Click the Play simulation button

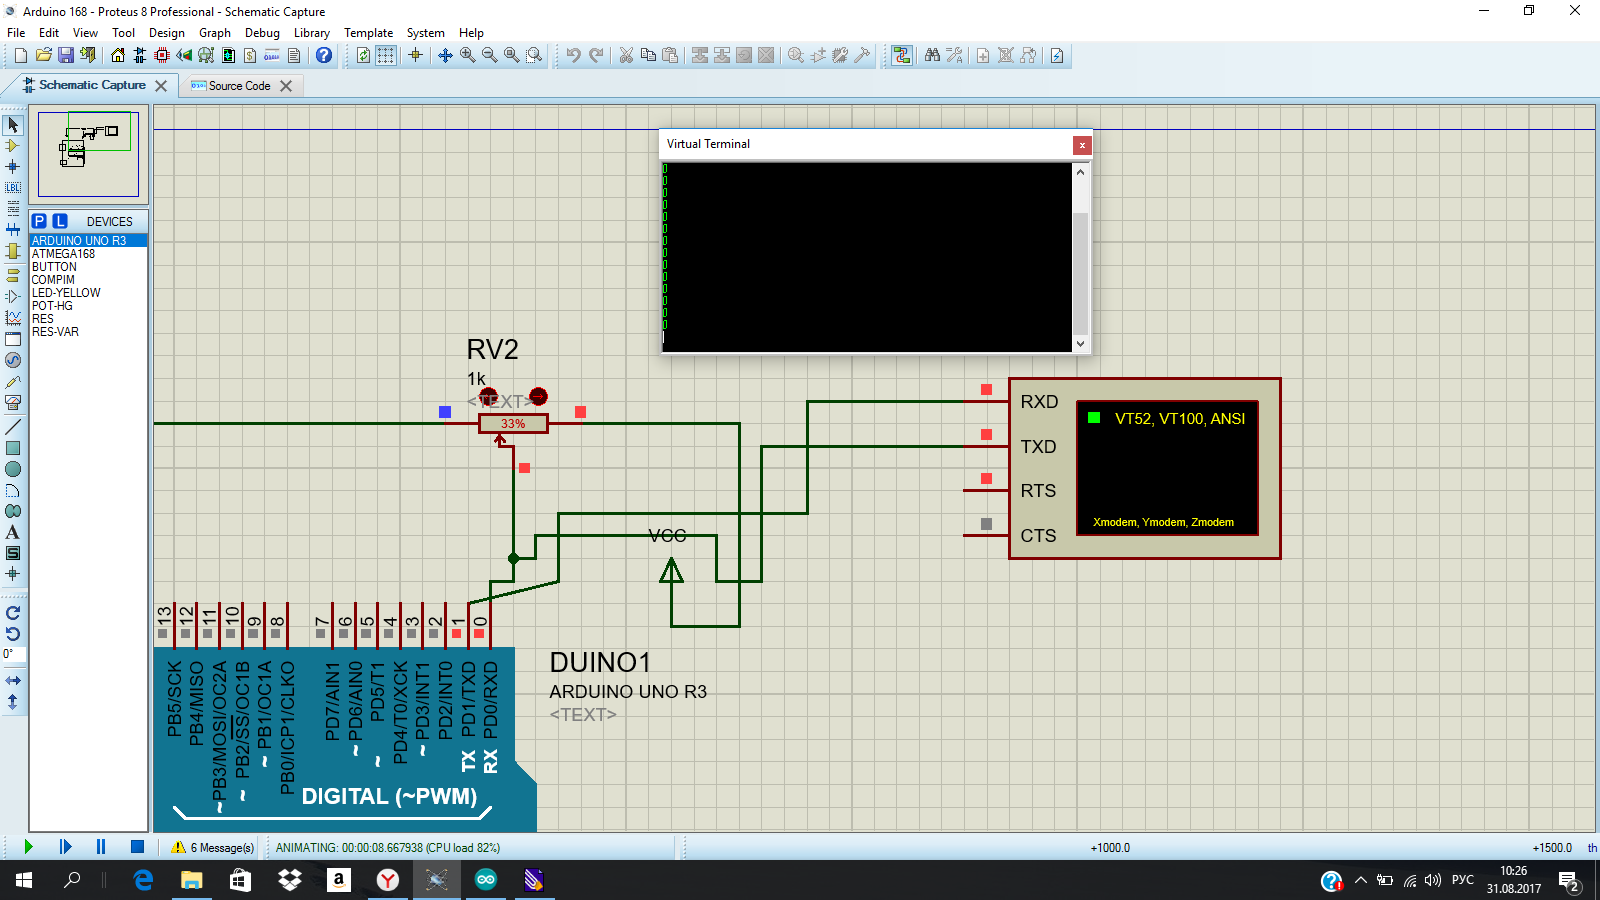(29, 847)
